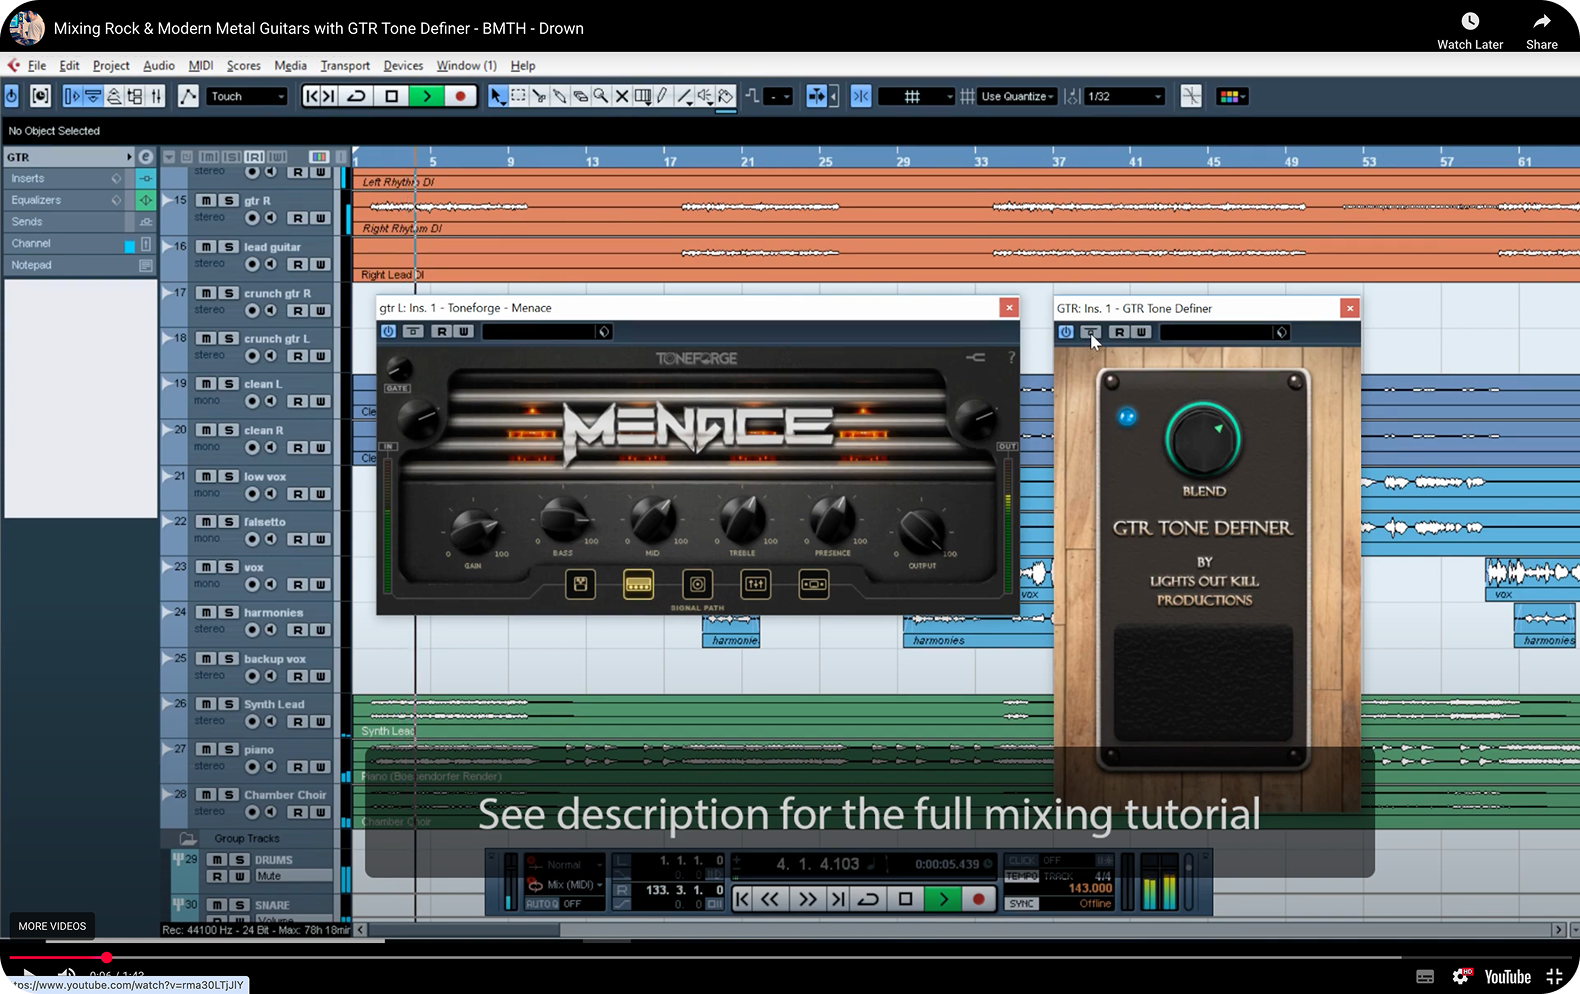Solo the crunch gtr R track

tap(228, 293)
